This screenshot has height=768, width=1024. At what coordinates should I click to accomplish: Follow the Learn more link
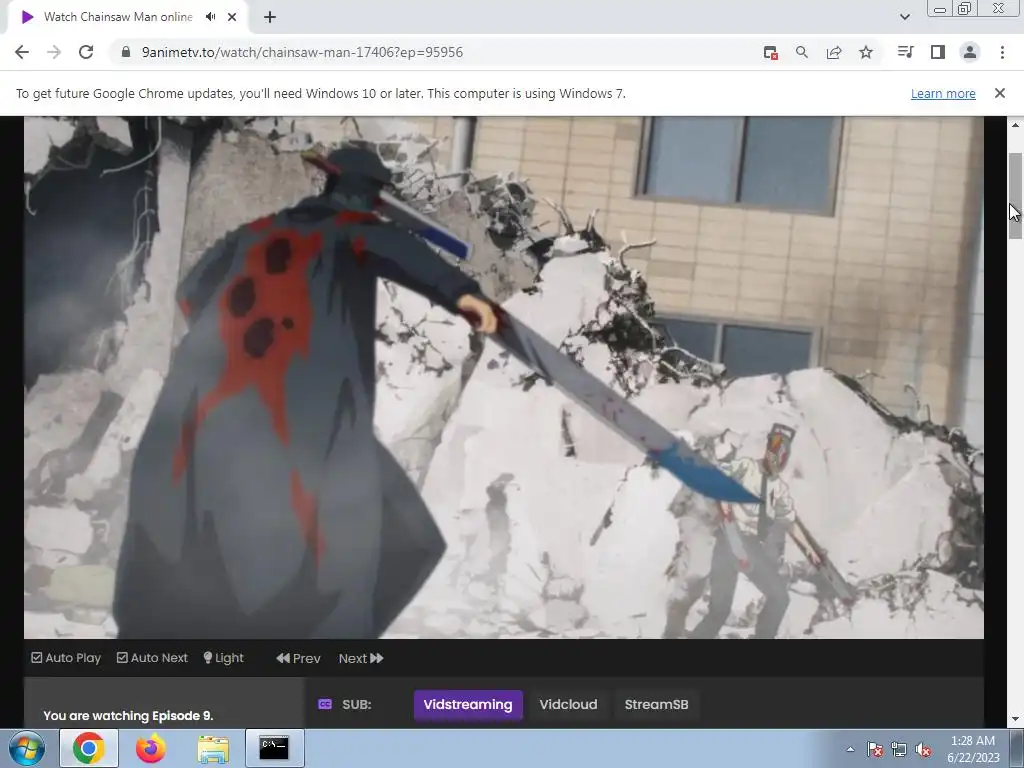tap(943, 93)
